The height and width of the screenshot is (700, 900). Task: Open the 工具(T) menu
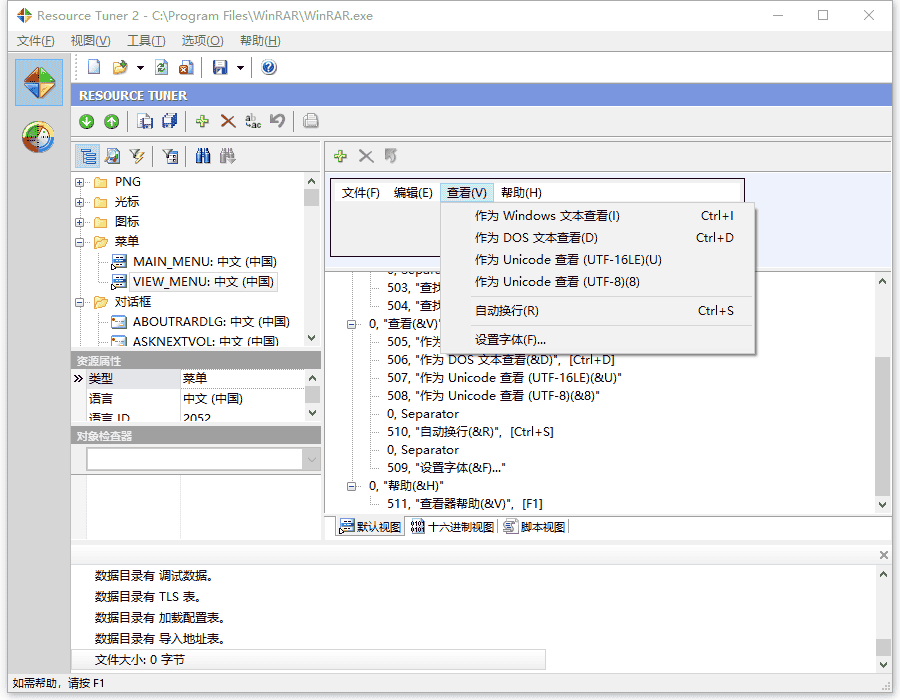146,41
